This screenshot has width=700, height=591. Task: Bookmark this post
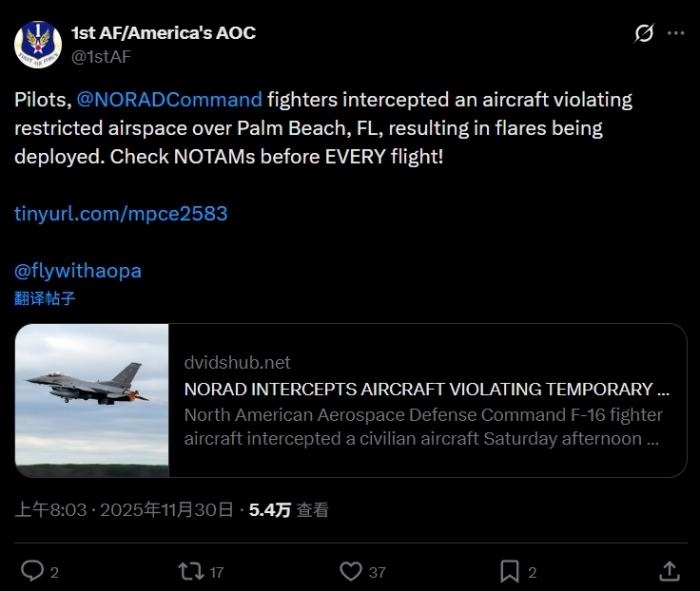click(509, 571)
